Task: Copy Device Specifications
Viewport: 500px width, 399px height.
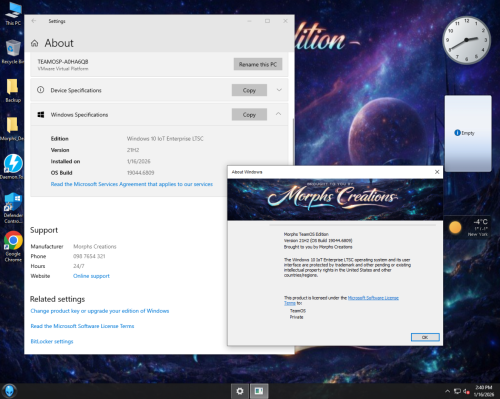Action: [249, 90]
